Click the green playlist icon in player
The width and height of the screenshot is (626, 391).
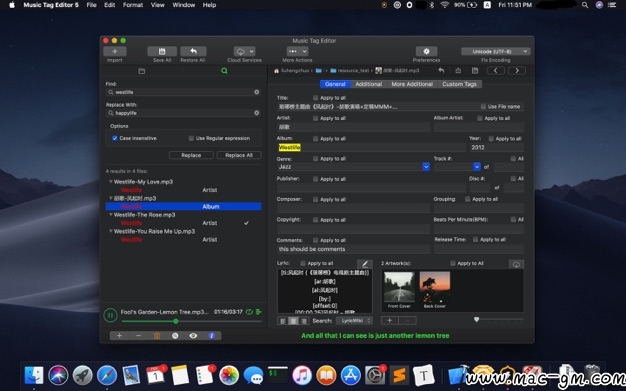click(258, 312)
